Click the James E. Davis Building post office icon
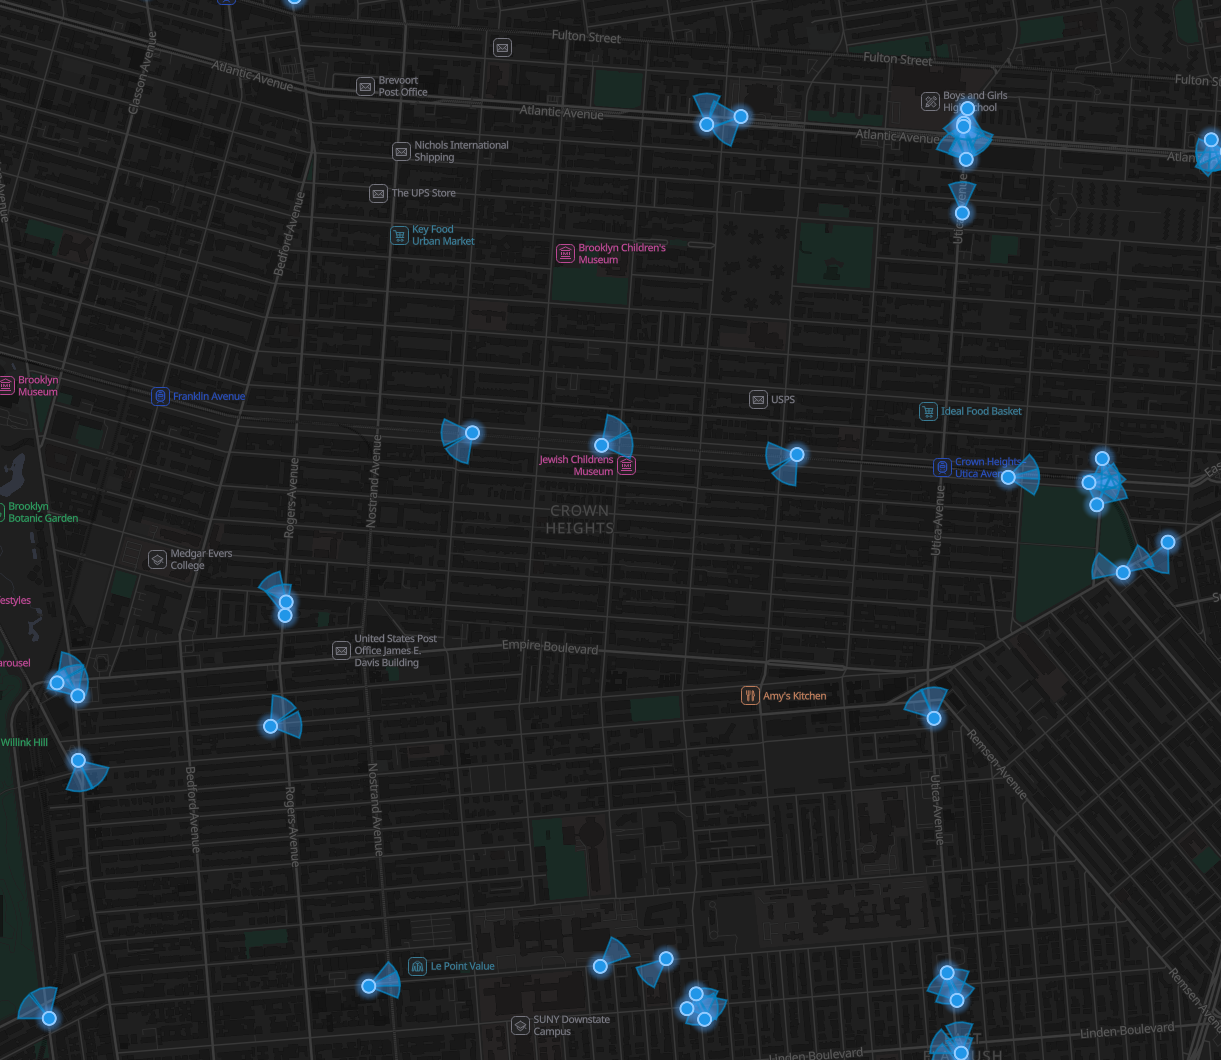Screen dimensions: 1221x1060 [x=341, y=651]
